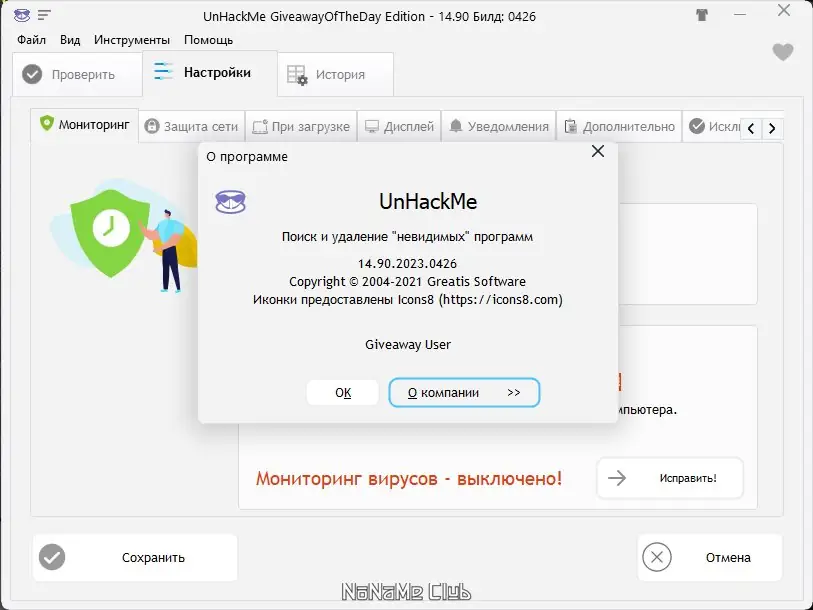Click the heart icon below the title bar

click(781, 52)
